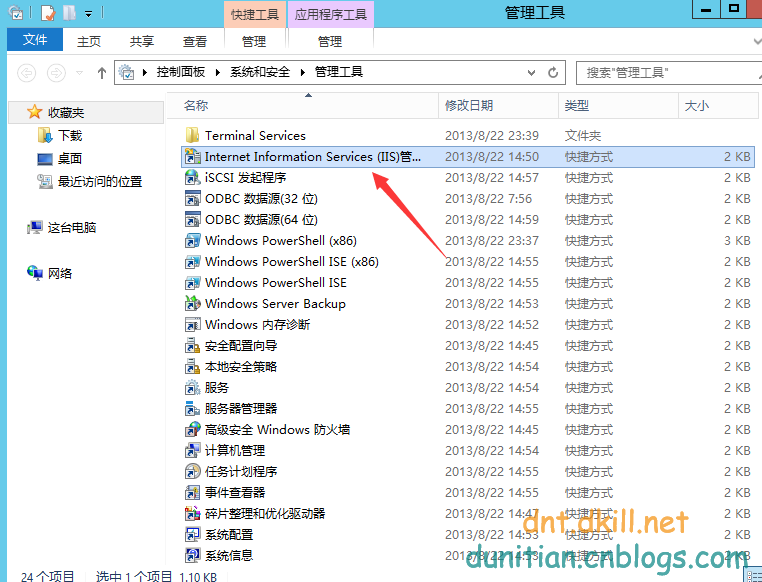This screenshot has width=762, height=582.
Task: Open the Terminal Services folder icon
Action: coord(192,135)
